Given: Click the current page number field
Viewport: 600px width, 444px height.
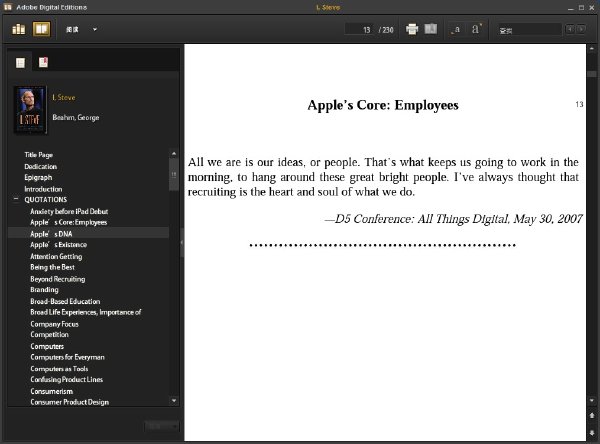Looking at the screenshot, I should pyautogui.click(x=359, y=29).
